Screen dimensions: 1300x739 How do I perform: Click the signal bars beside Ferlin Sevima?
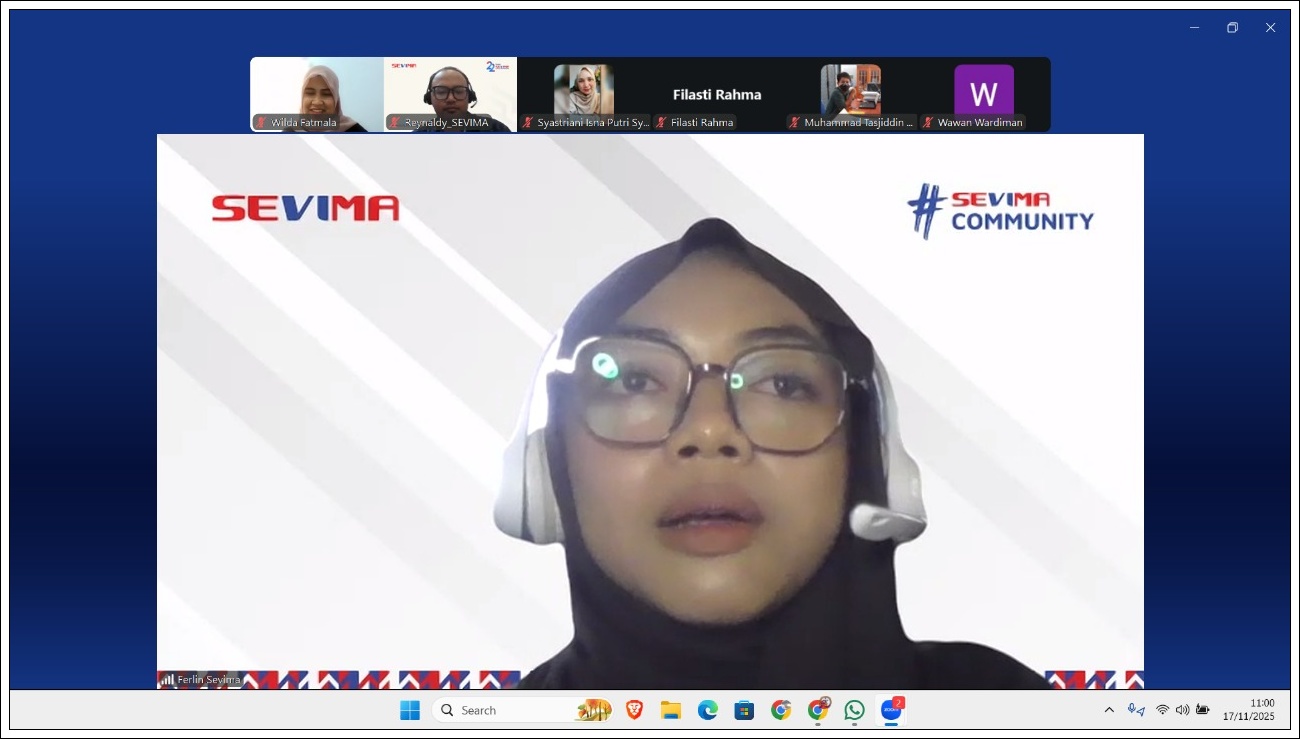pos(167,680)
